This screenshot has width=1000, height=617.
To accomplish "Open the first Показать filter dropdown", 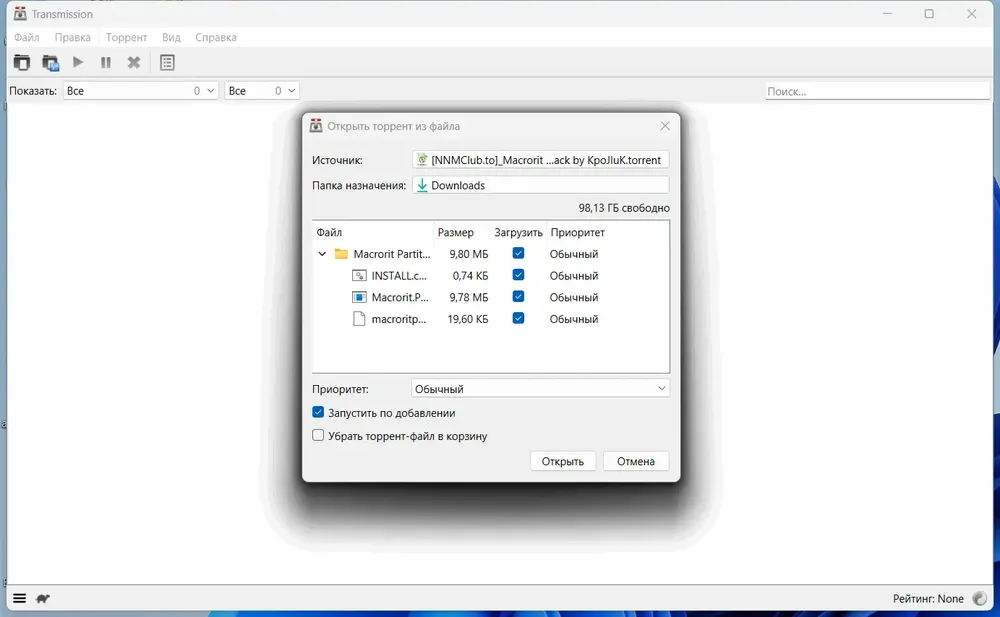I will click(x=140, y=91).
